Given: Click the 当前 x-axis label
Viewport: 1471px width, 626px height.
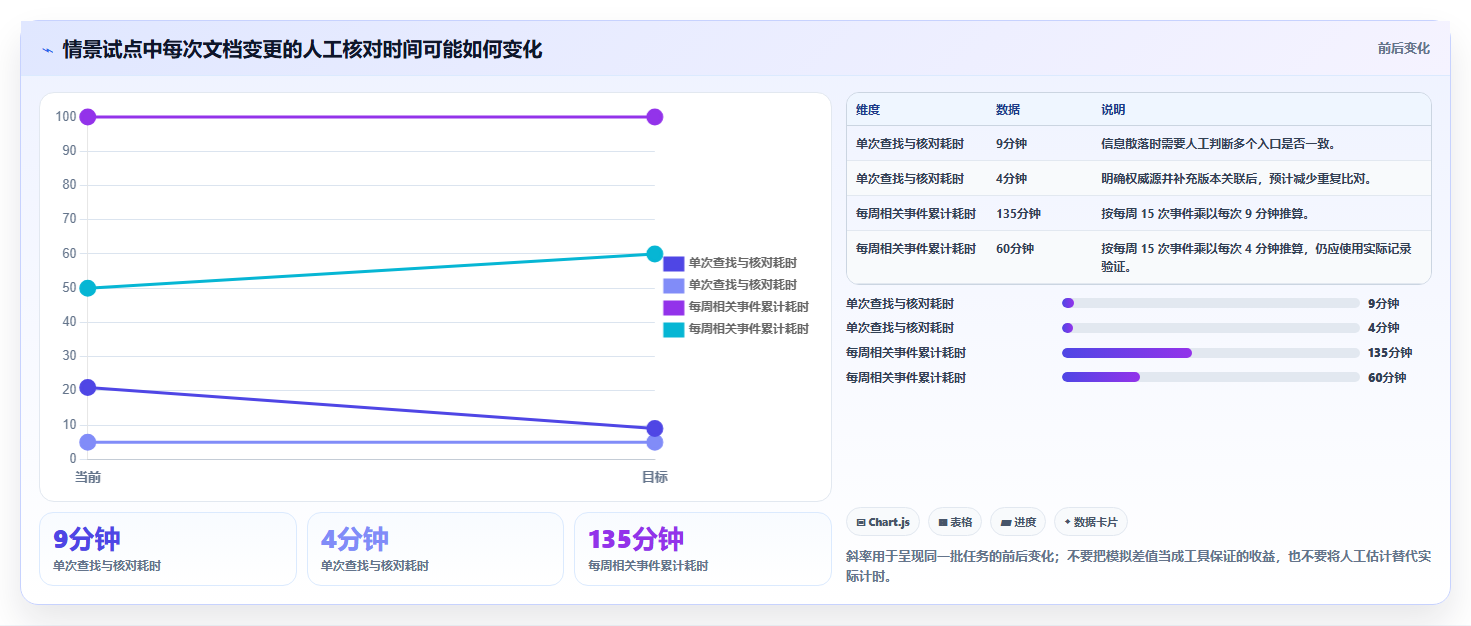Looking at the screenshot, I should tap(88, 477).
